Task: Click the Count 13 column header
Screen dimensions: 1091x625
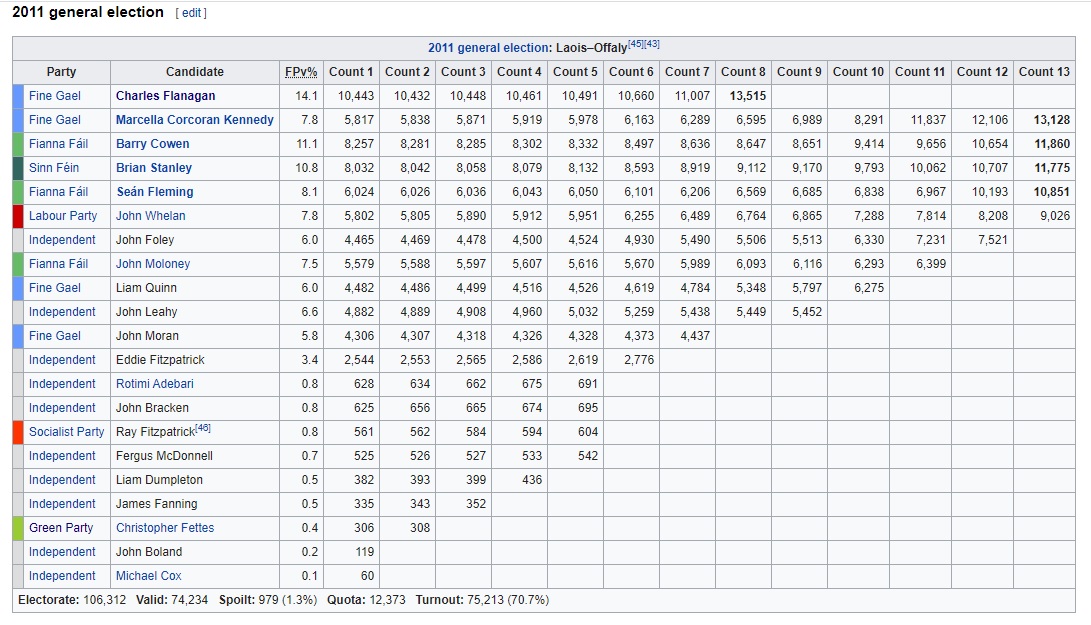Action: (x=1044, y=72)
